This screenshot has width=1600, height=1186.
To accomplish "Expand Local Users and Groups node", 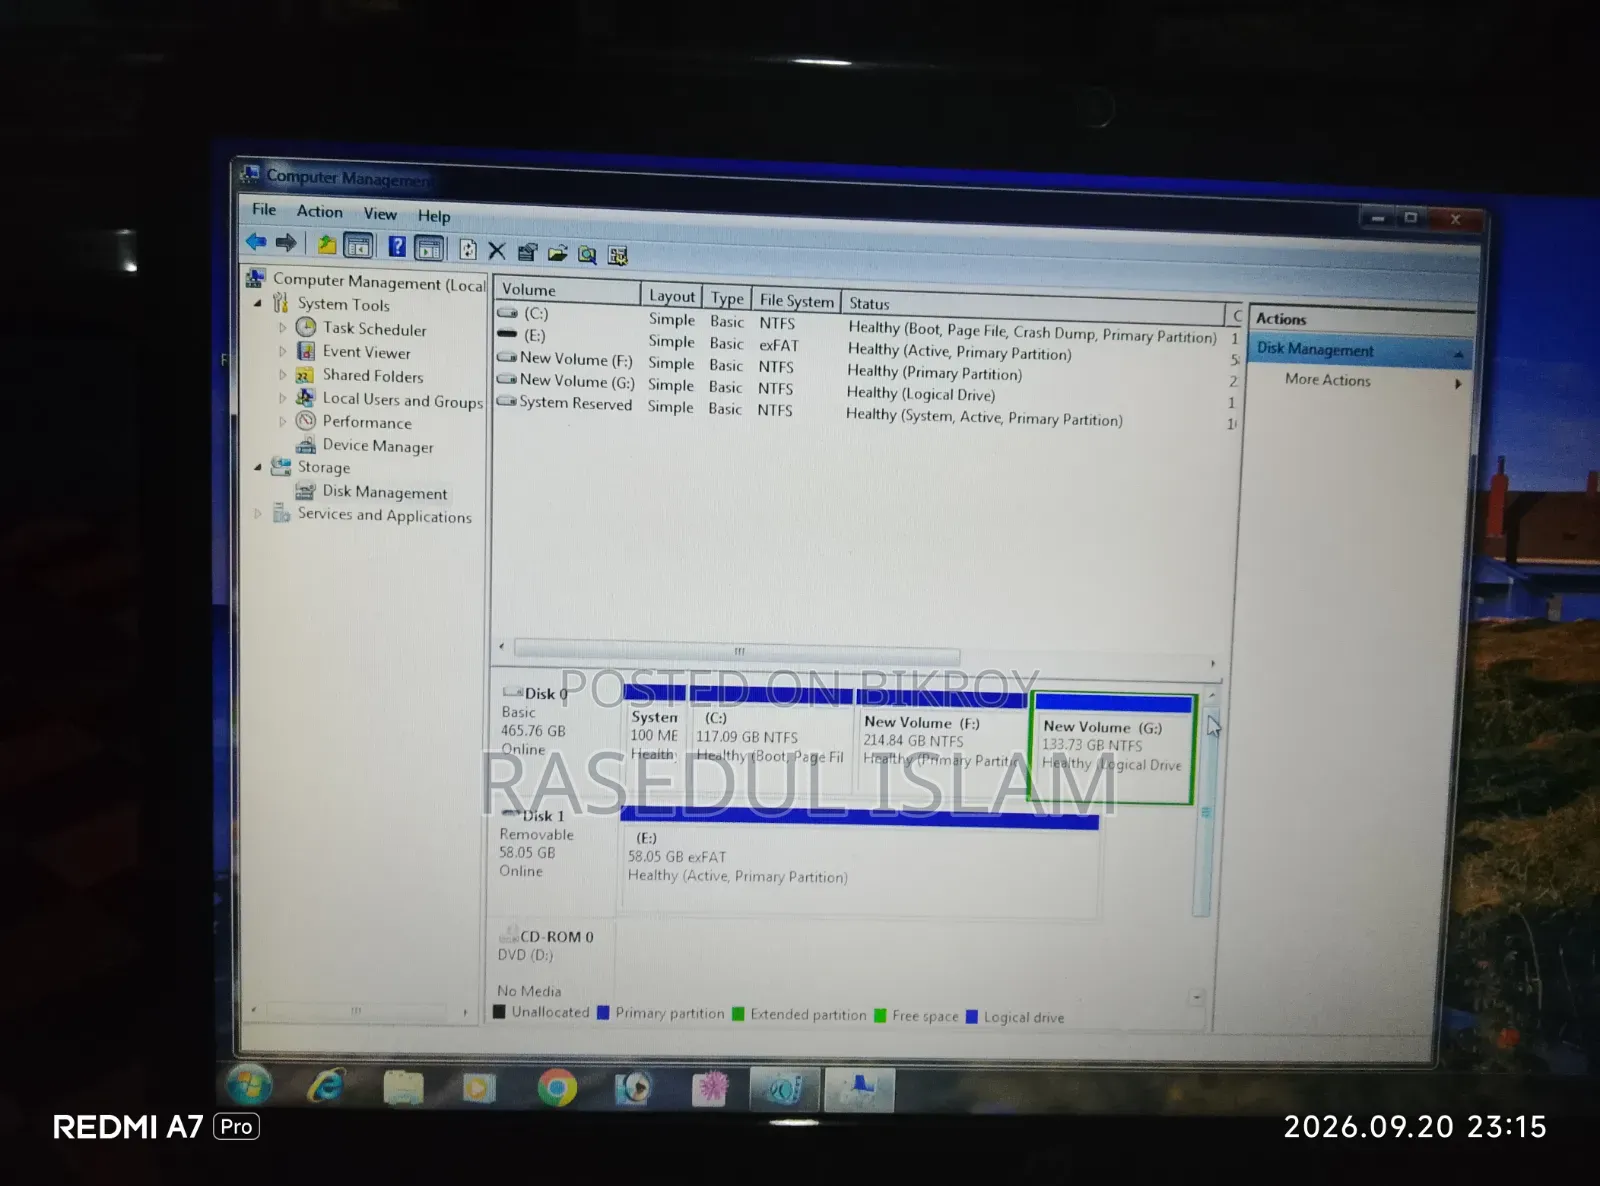I will coord(283,398).
